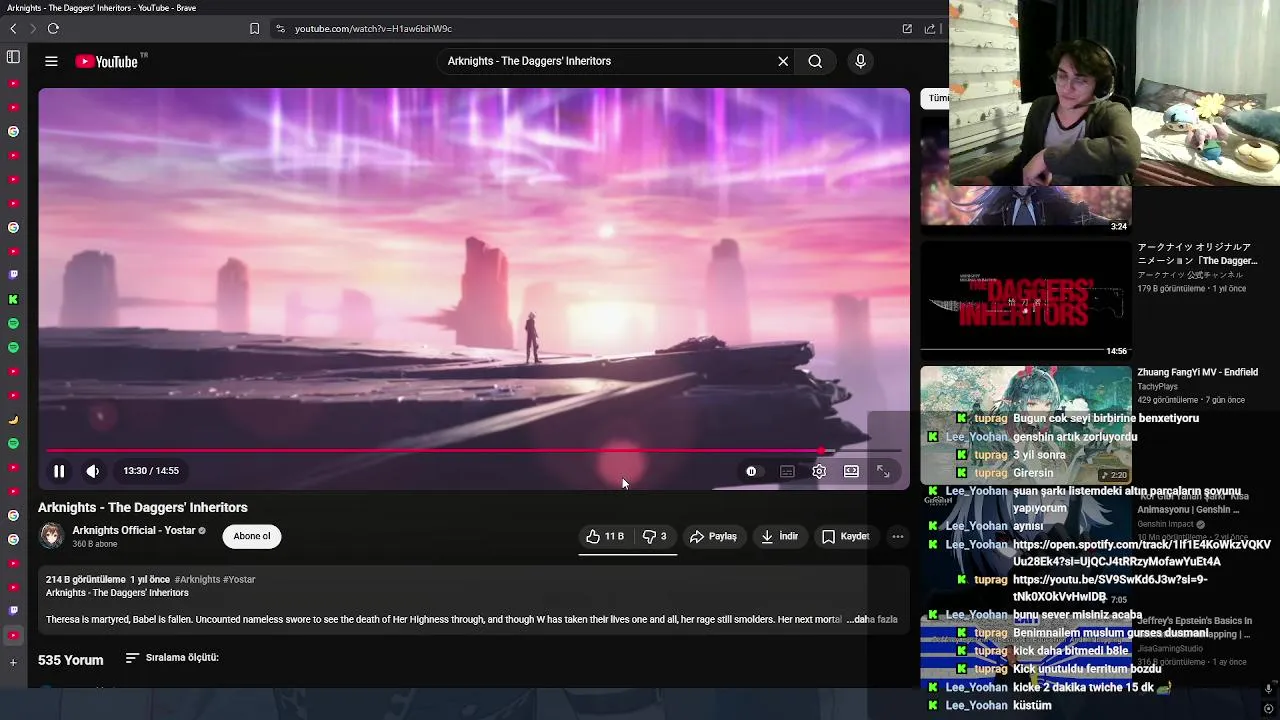
Task: Click the bookmark icon beside the address bar
Action: pyautogui.click(x=254, y=29)
